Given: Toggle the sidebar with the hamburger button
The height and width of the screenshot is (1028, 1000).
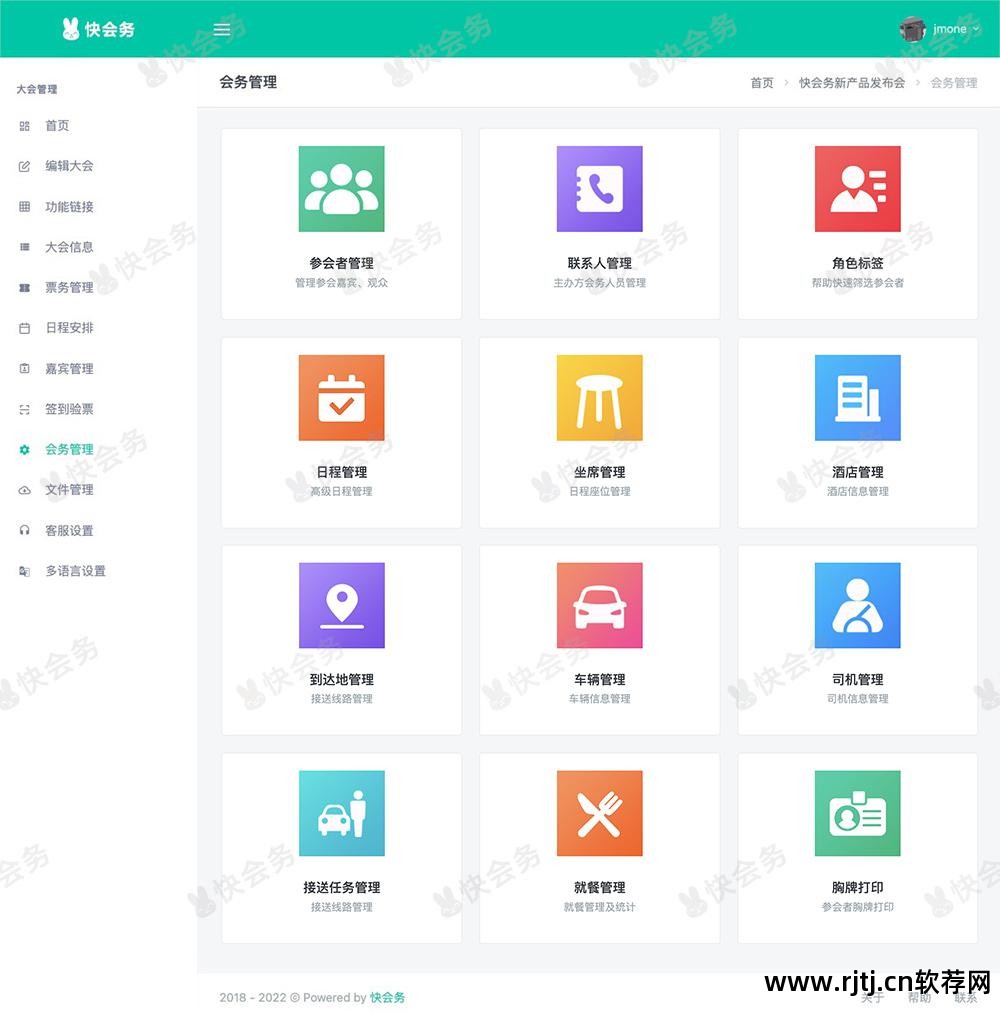Looking at the screenshot, I should click(x=221, y=29).
